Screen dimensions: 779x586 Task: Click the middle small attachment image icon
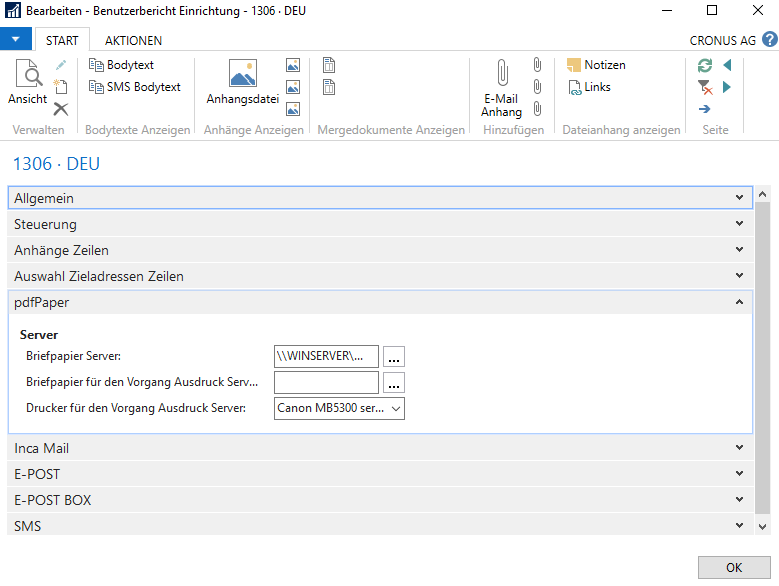click(293, 87)
